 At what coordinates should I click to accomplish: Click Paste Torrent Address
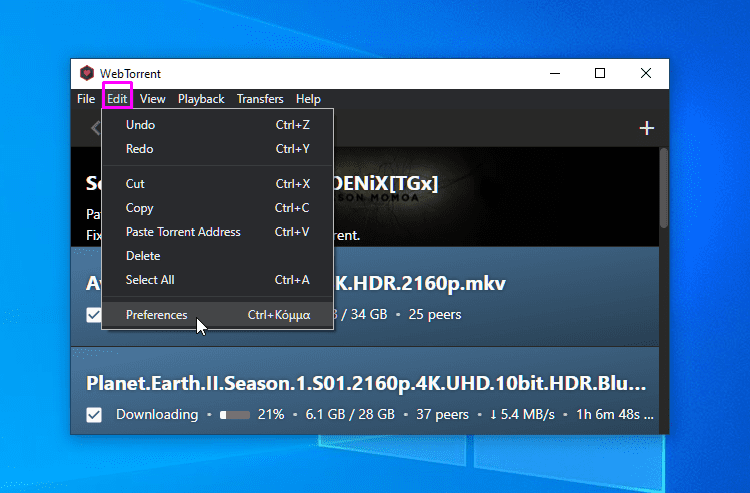218,232
